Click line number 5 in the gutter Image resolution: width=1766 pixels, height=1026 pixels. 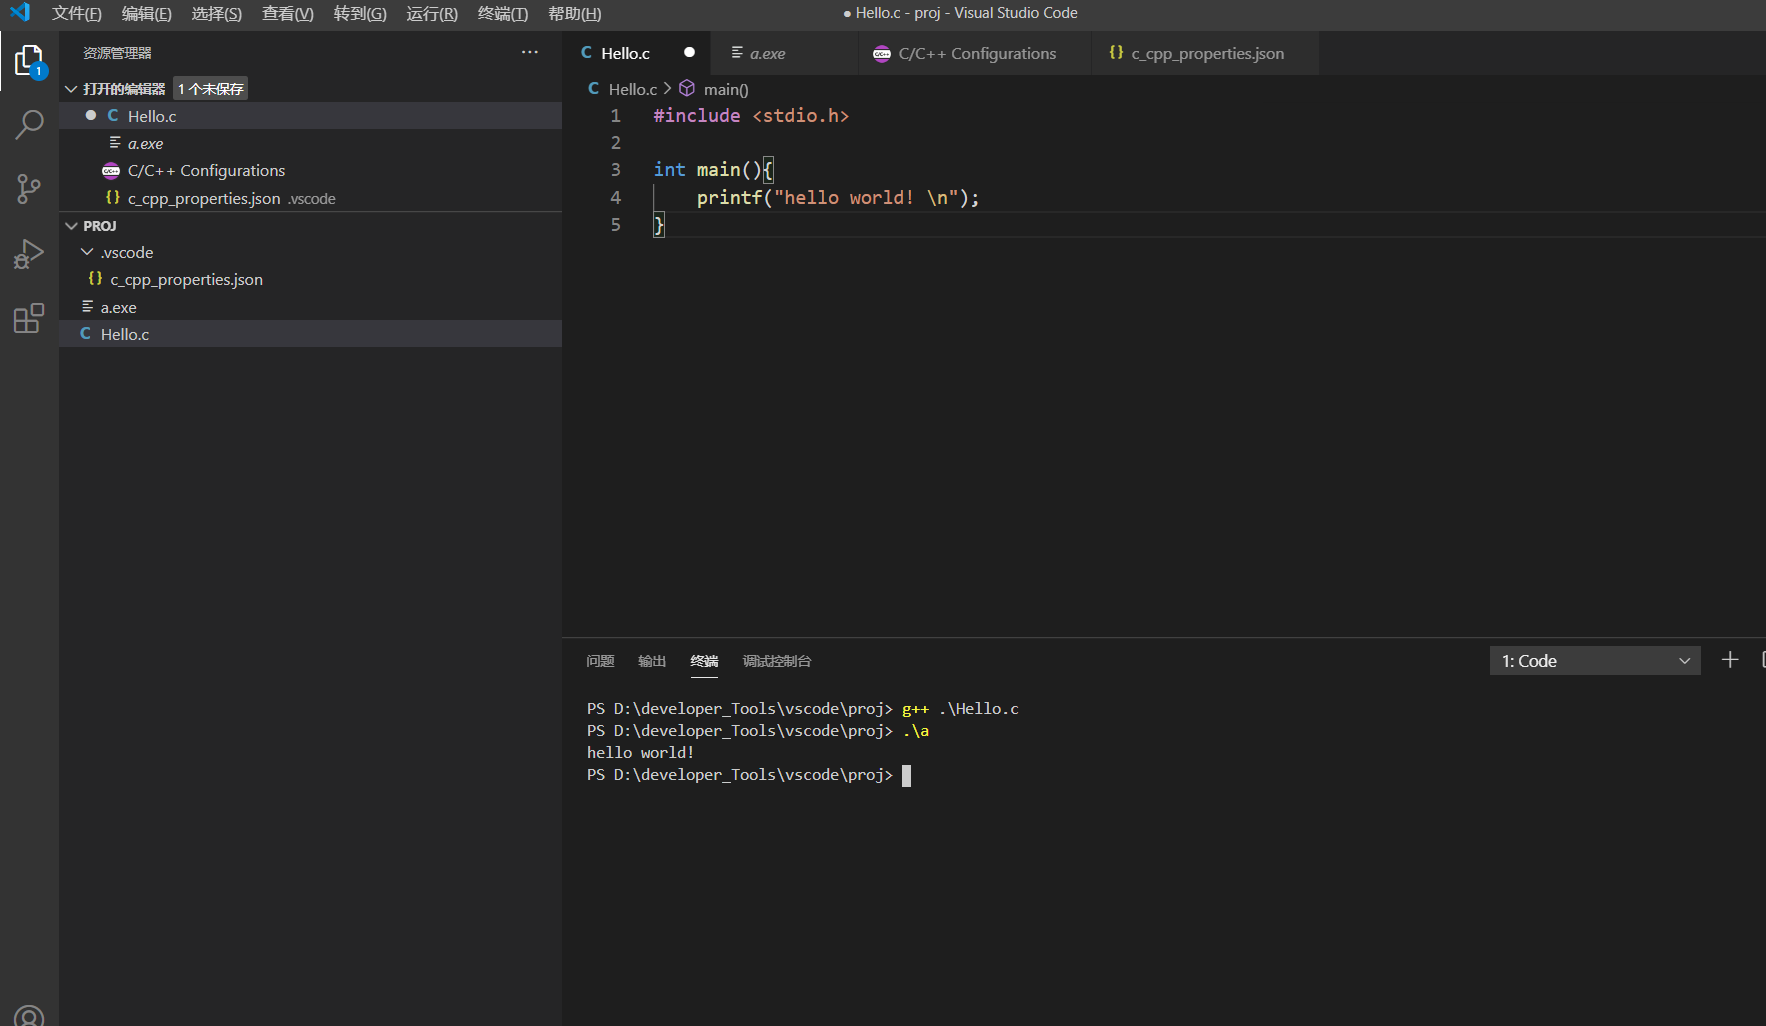pos(616,225)
